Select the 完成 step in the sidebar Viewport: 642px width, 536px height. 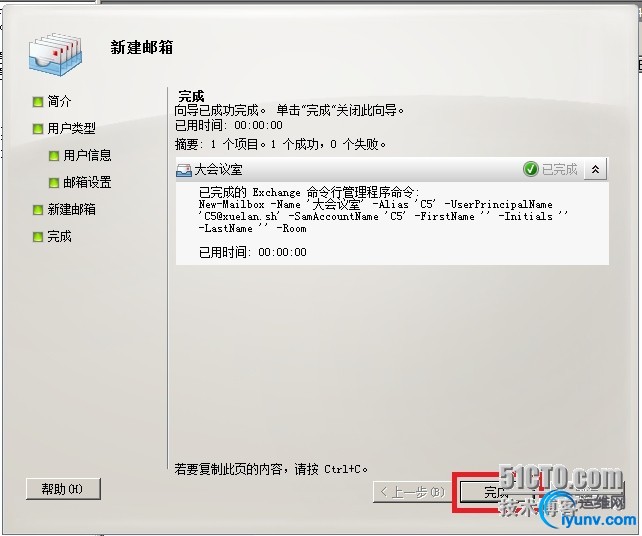59,236
